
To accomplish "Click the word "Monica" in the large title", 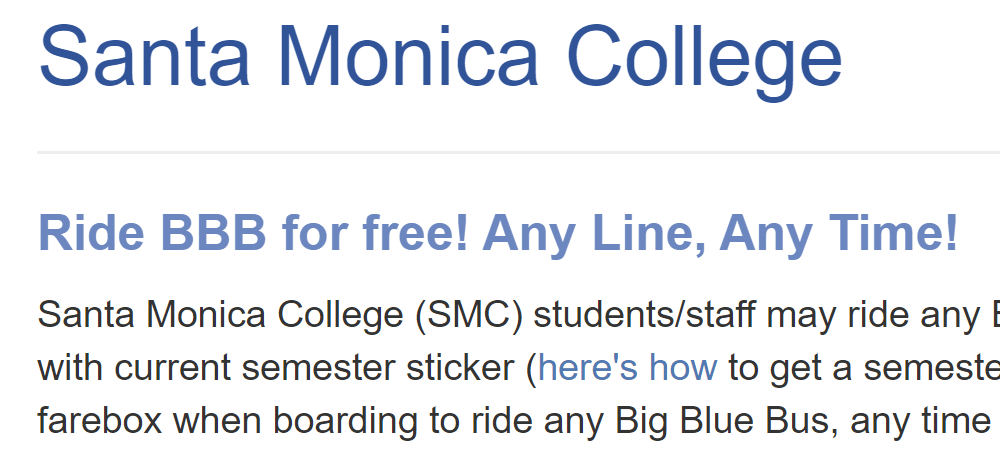I will tap(409, 56).
